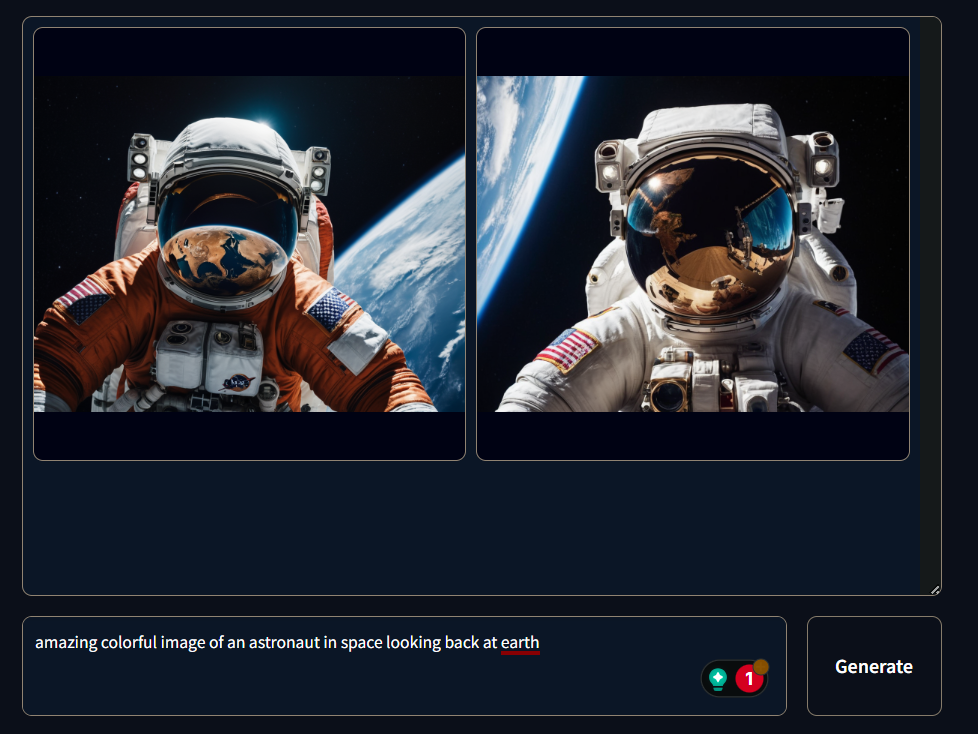The width and height of the screenshot is (978, 734).
Task: Click Earth's horizon in the right image
Action: [x=530, y=187]
